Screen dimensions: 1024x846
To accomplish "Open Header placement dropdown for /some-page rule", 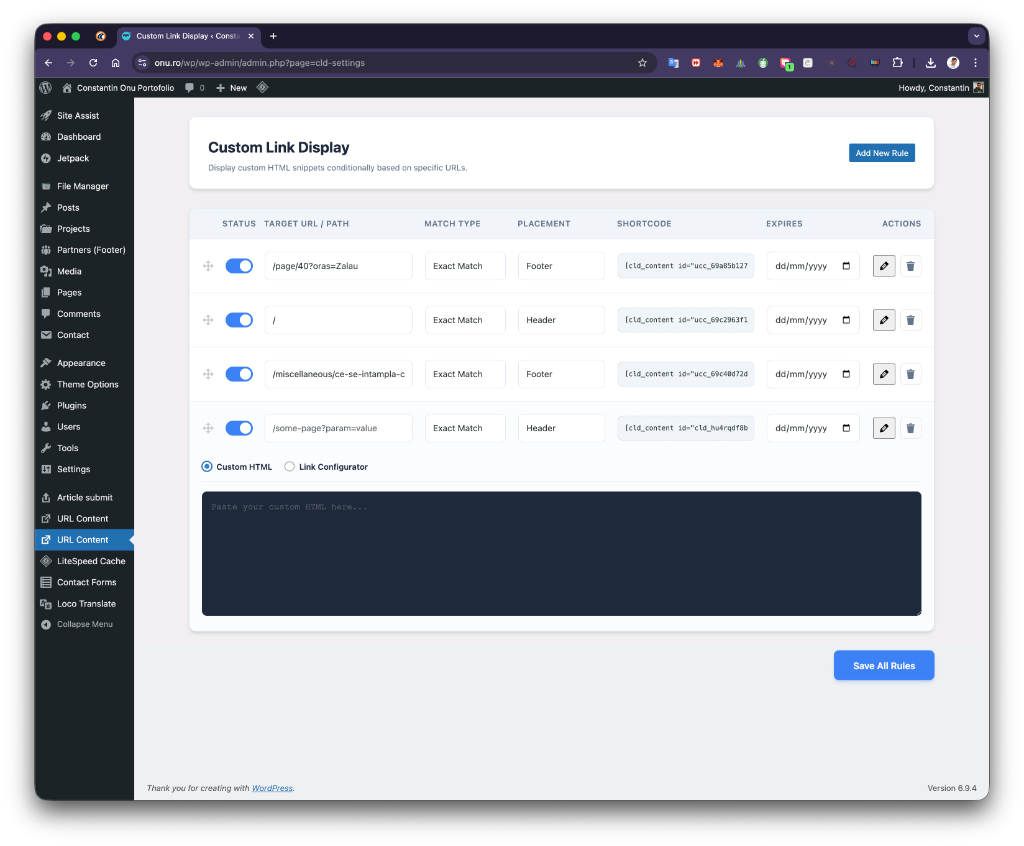I will [561, 429].
